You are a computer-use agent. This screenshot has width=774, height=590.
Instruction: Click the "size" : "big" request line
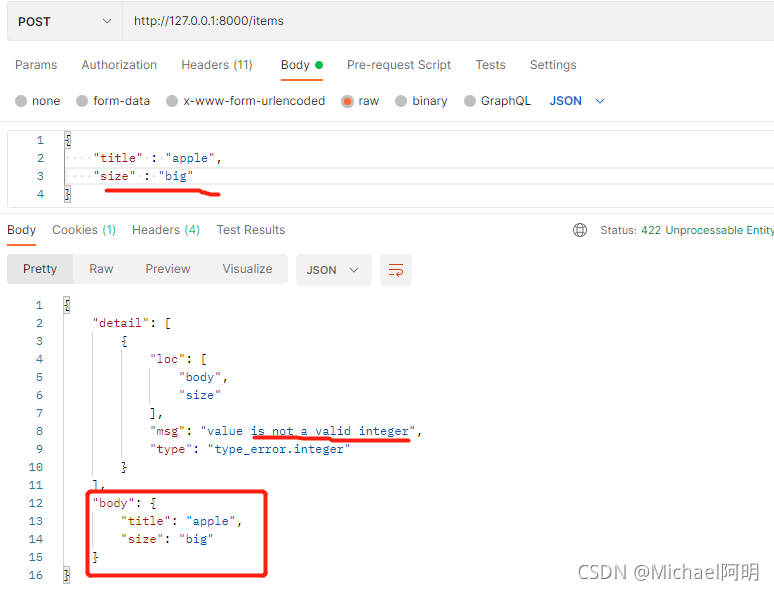[143, 176]
